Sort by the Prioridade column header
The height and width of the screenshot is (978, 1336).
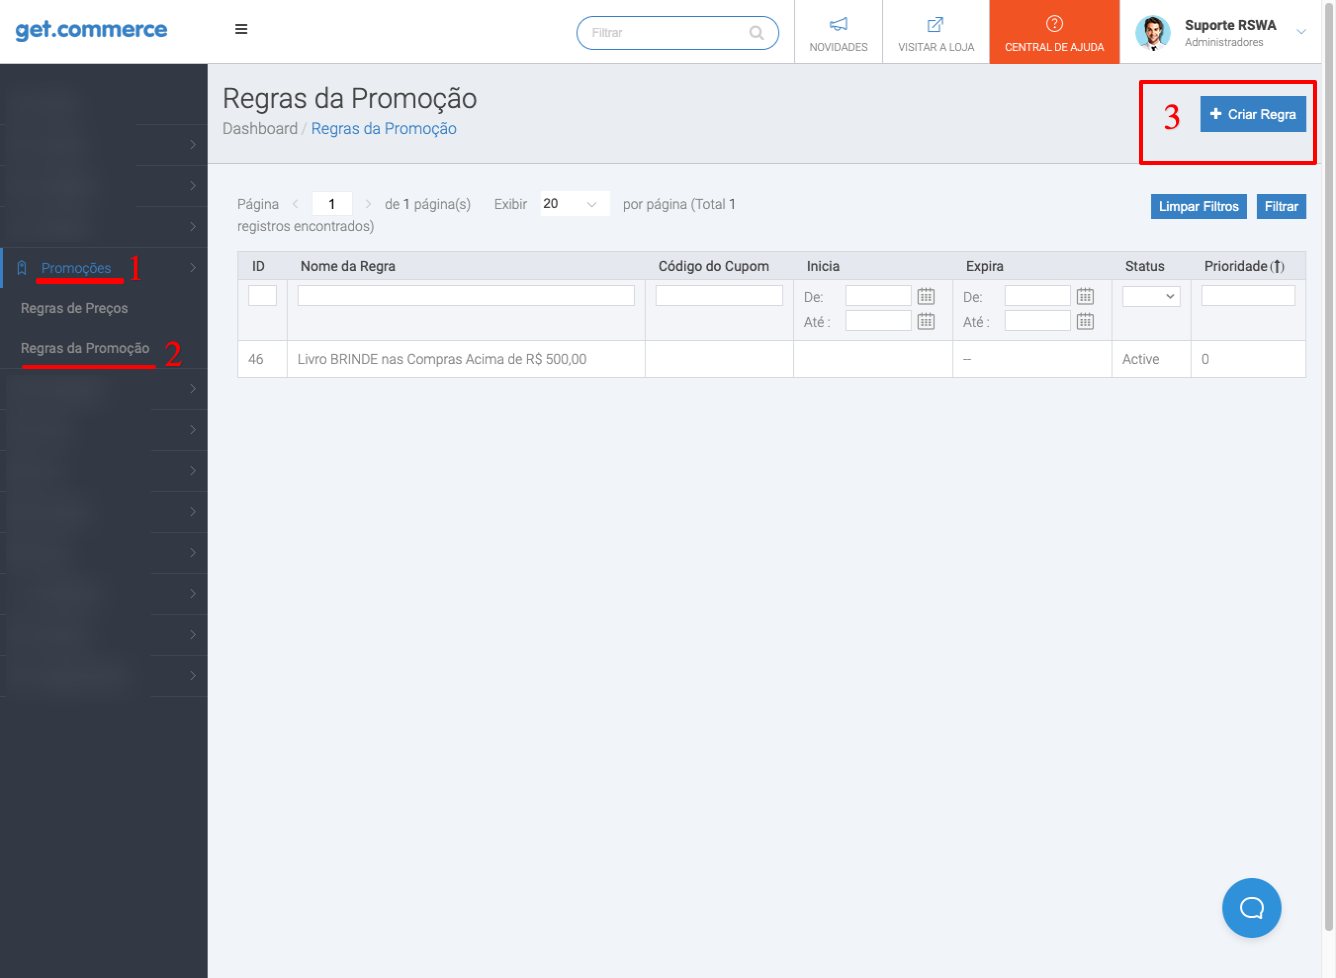[1243, 266]
